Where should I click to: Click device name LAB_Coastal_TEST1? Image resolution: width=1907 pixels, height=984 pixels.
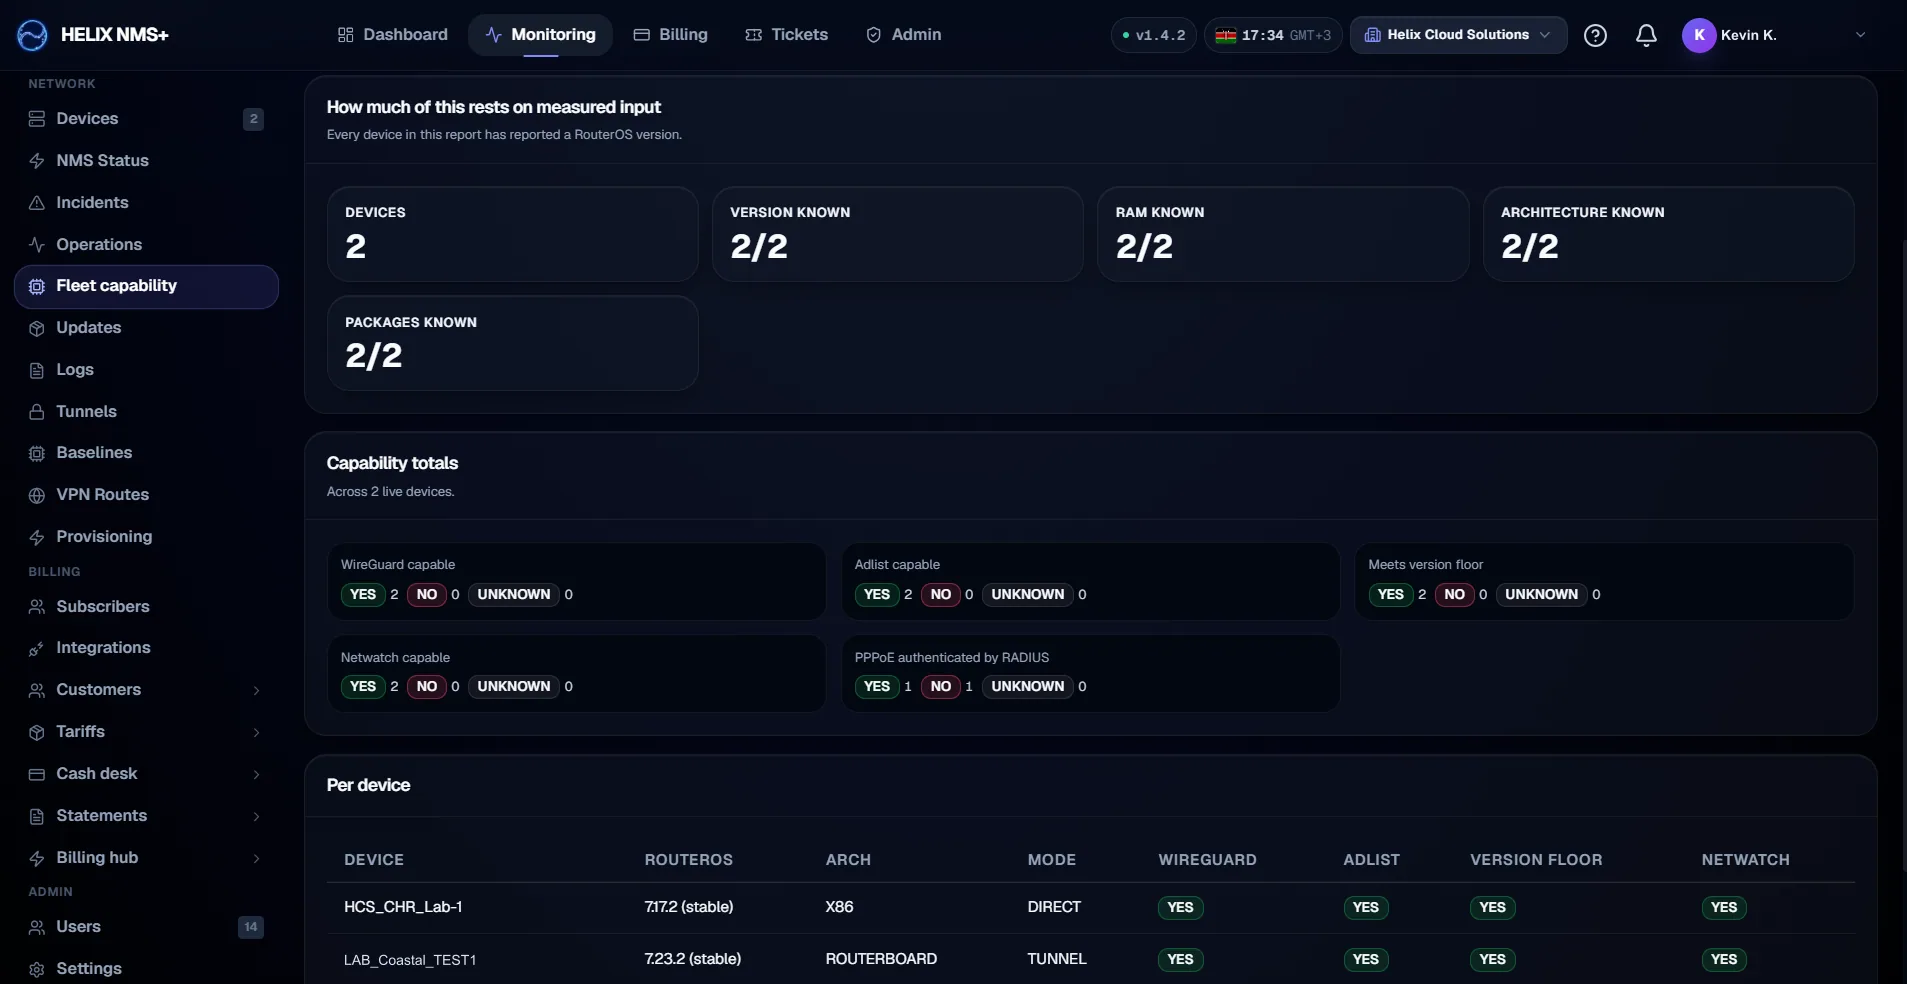click(410, 960)
